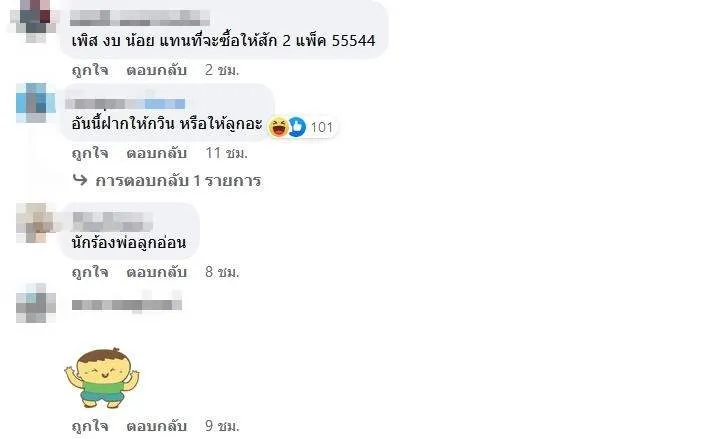The width and height of the screenshot is (712, 439).
Task: Open the third commenter's avatar above นักร้องพ่อลูกอ่อน
Action: coord(35,223)
